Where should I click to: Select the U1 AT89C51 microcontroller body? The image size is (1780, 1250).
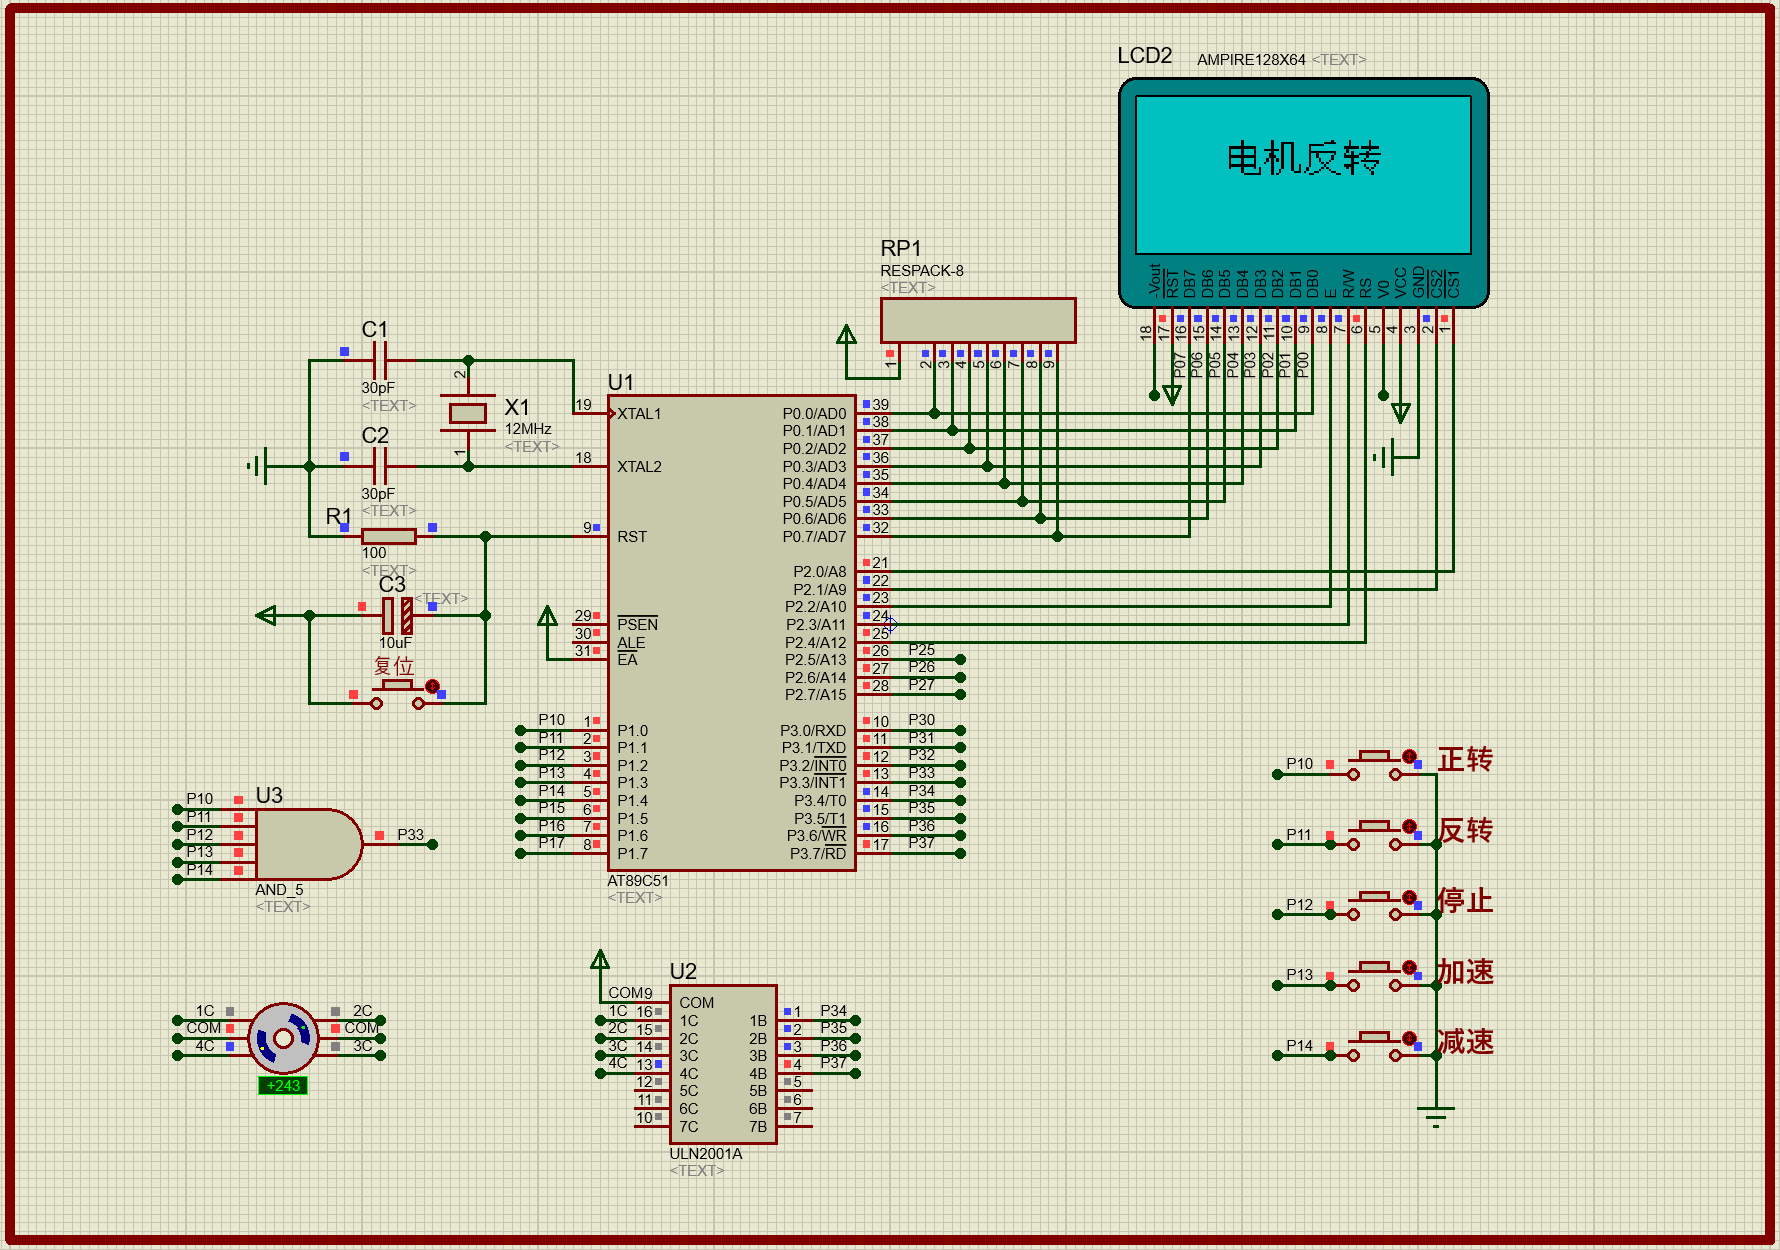[731, 633]
